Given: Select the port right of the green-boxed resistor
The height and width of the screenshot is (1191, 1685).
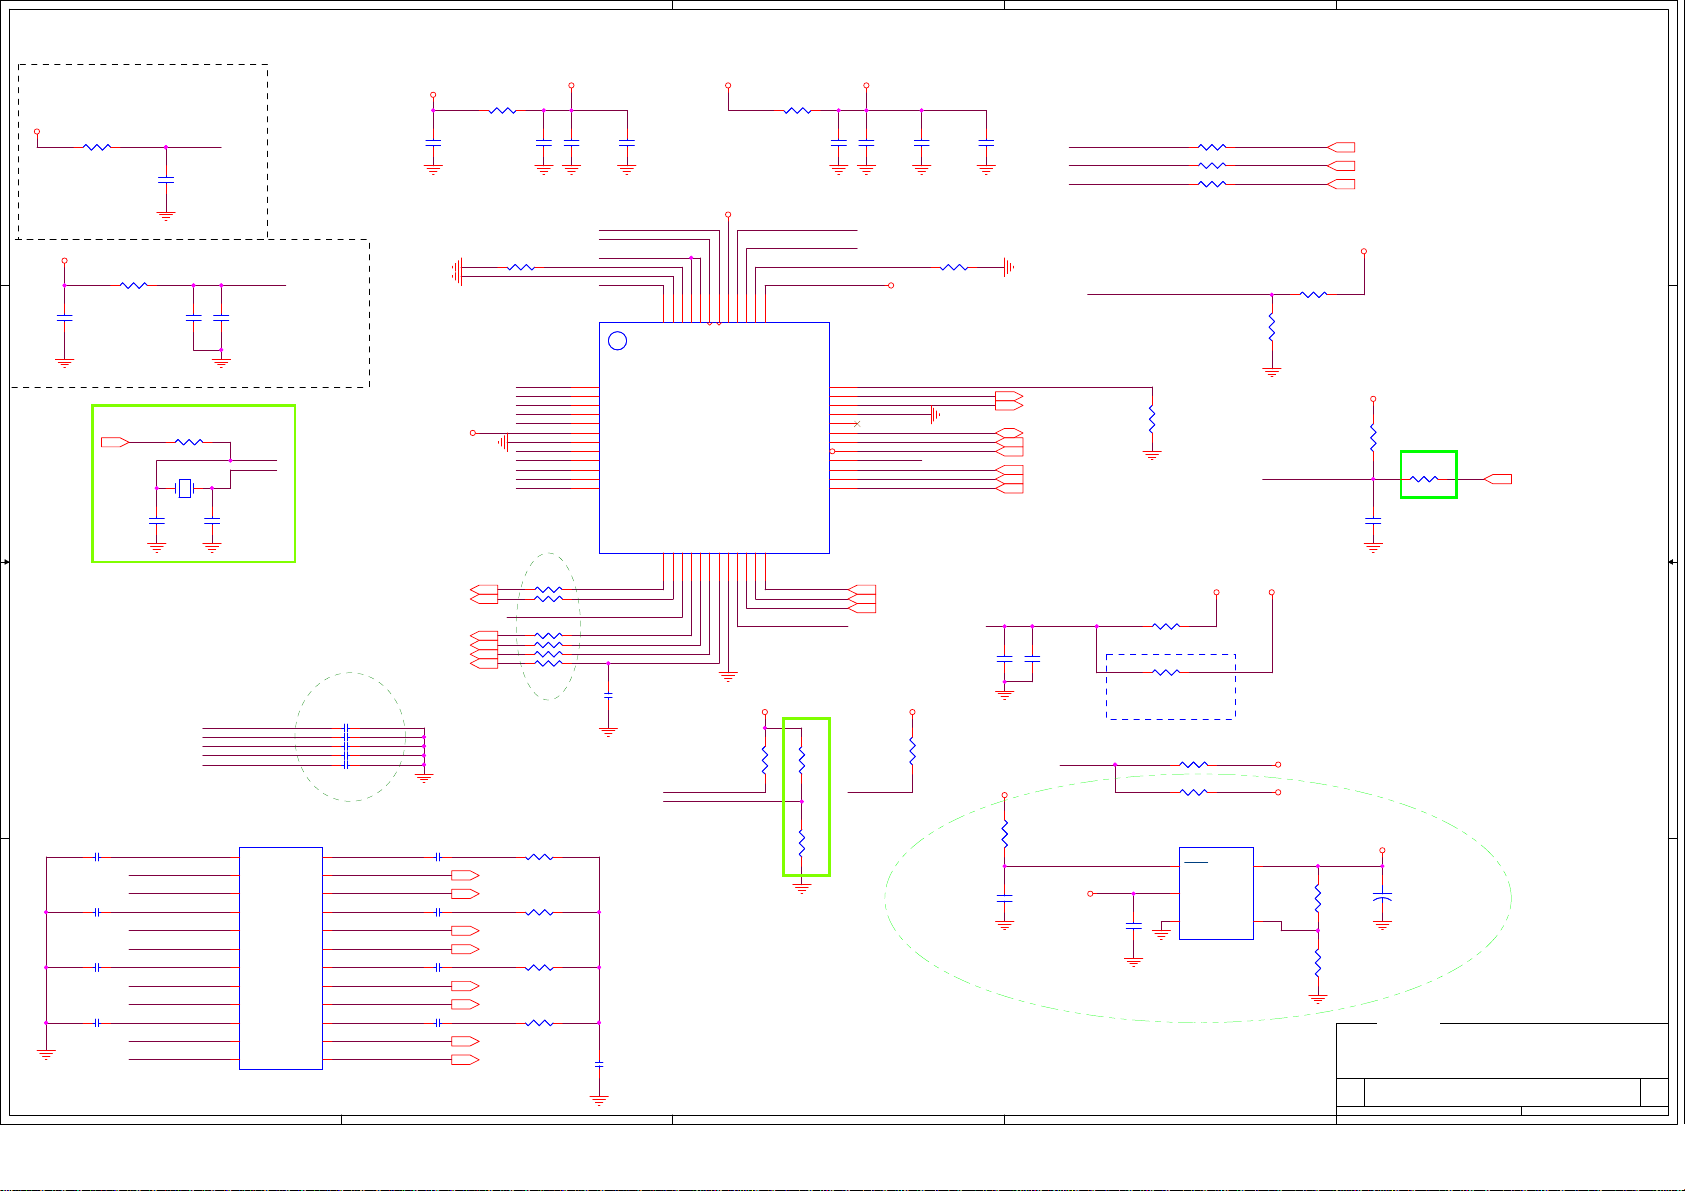Looking at the screenshot, I should [x=1498, y=479].
